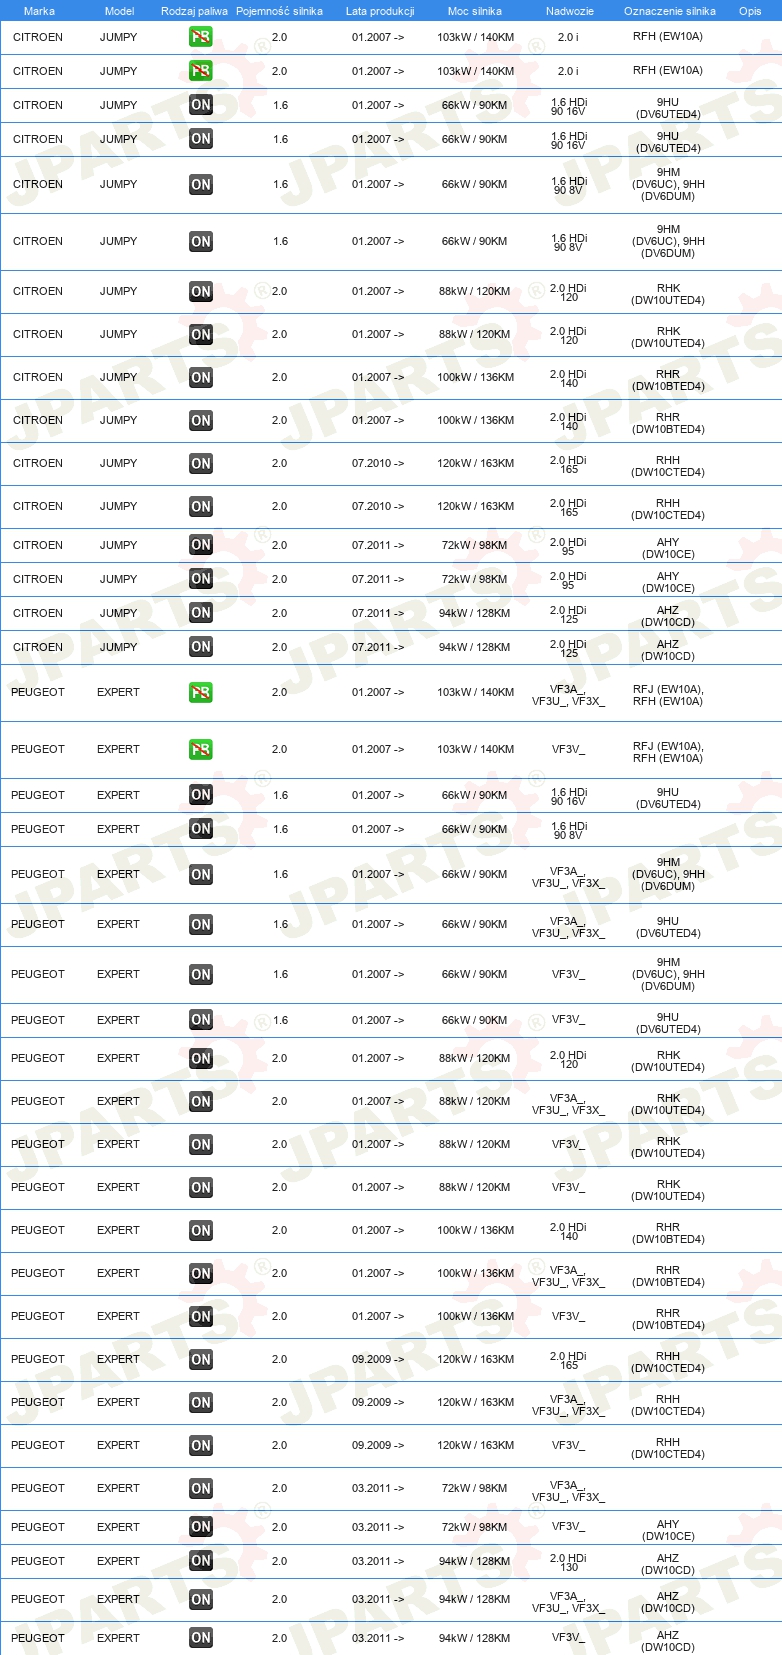The height and width of the screenshot is (1655, 782).
Task: Select 'AHZ (DW10CD)' in Peugeot 94kW VF3A_ row
Action: (668, 1602)
